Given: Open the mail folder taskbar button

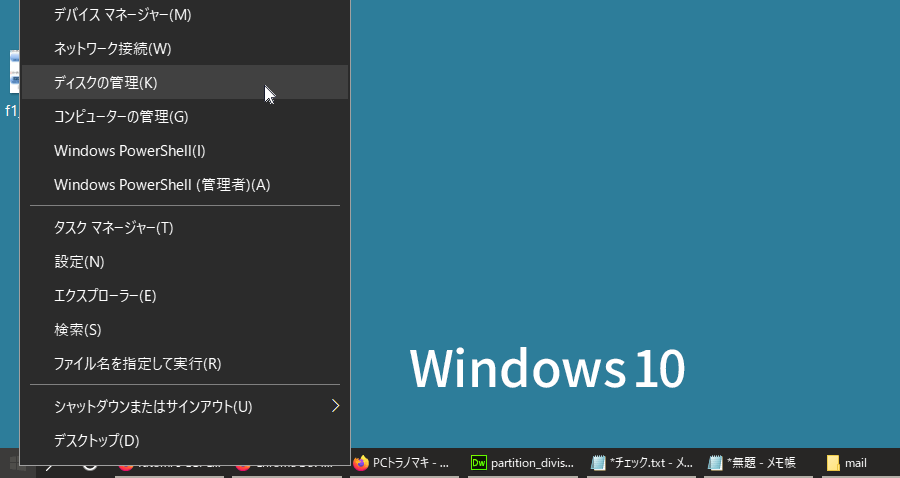Looking at the screenshot, I should pos(860,463).
